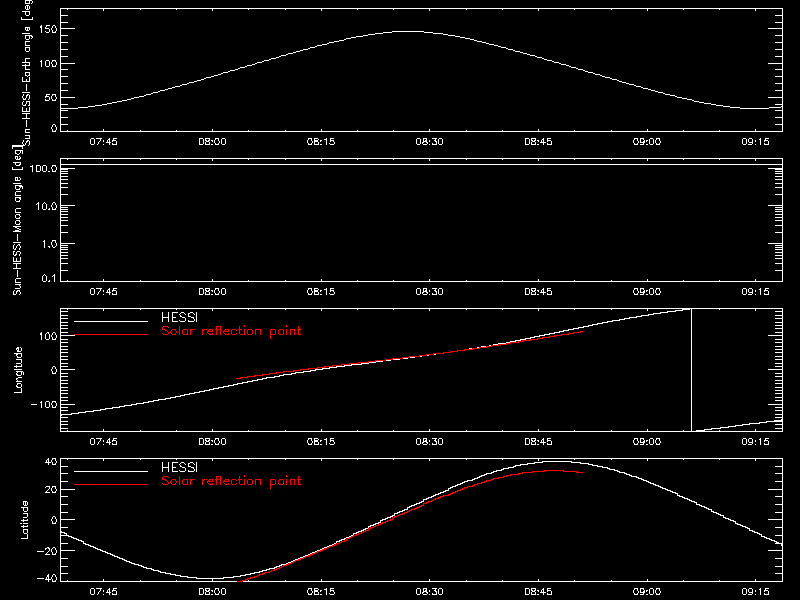Image resolution: width=800 pixels, height=600 pixels.
Task: Click '08:30' label under Latitude plot
Action: [x=430, y=592]
